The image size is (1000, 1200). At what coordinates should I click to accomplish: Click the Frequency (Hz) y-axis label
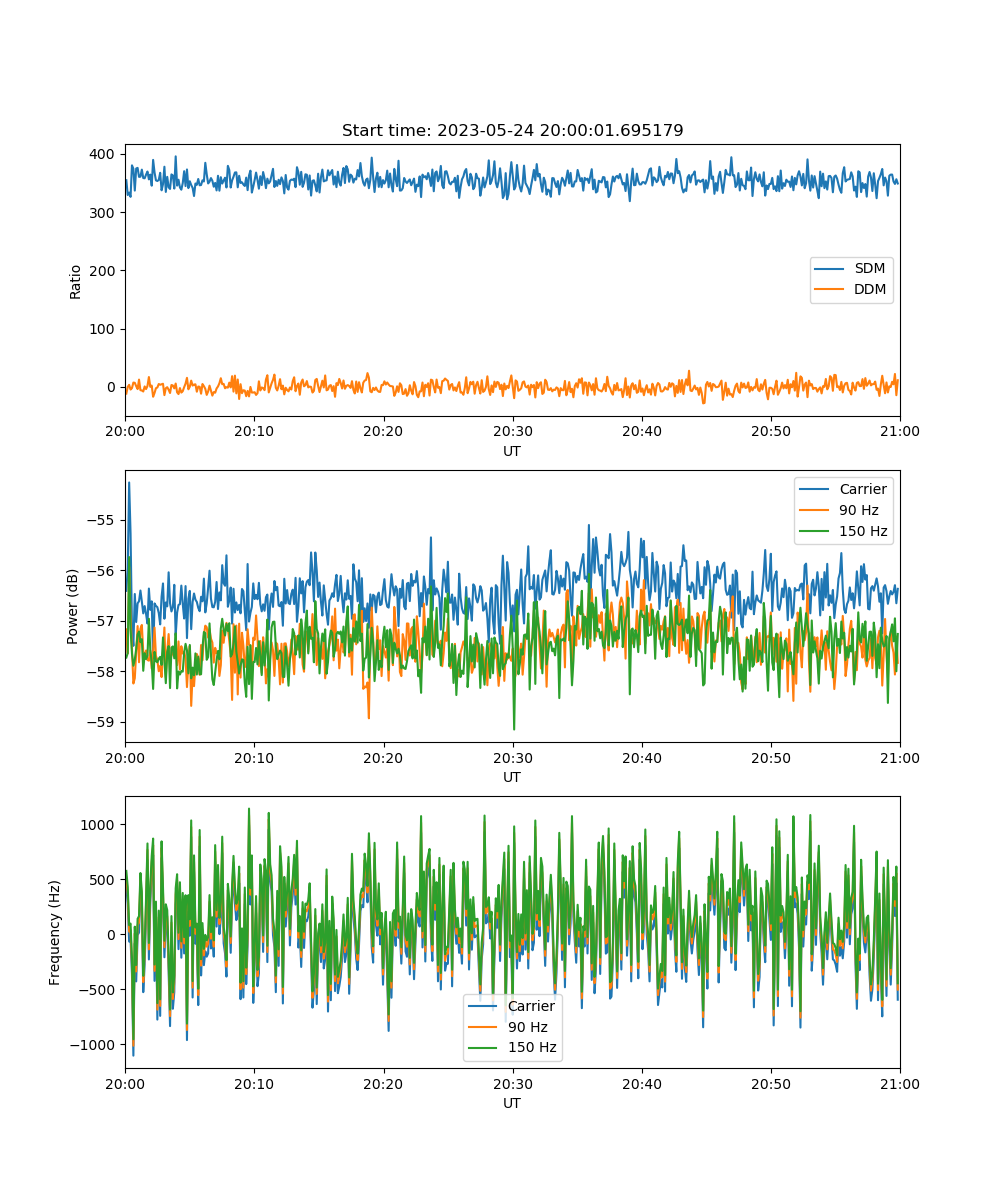coord(55,932)
